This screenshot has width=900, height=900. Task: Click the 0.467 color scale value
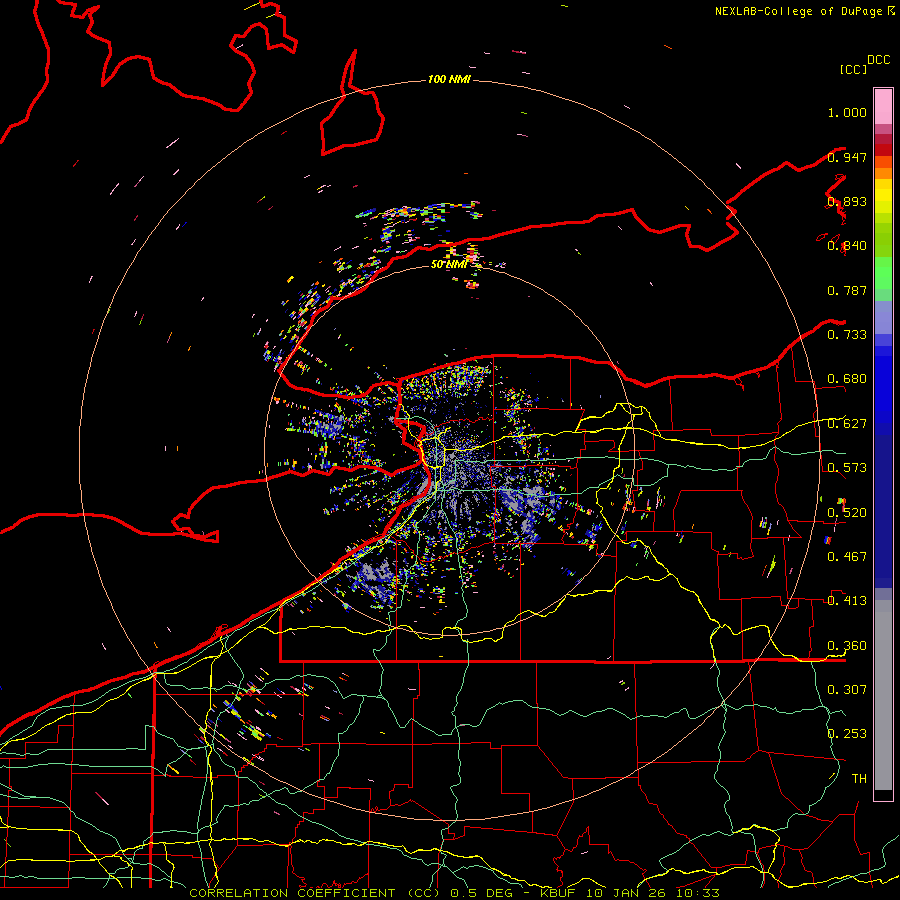click(847, 556)
